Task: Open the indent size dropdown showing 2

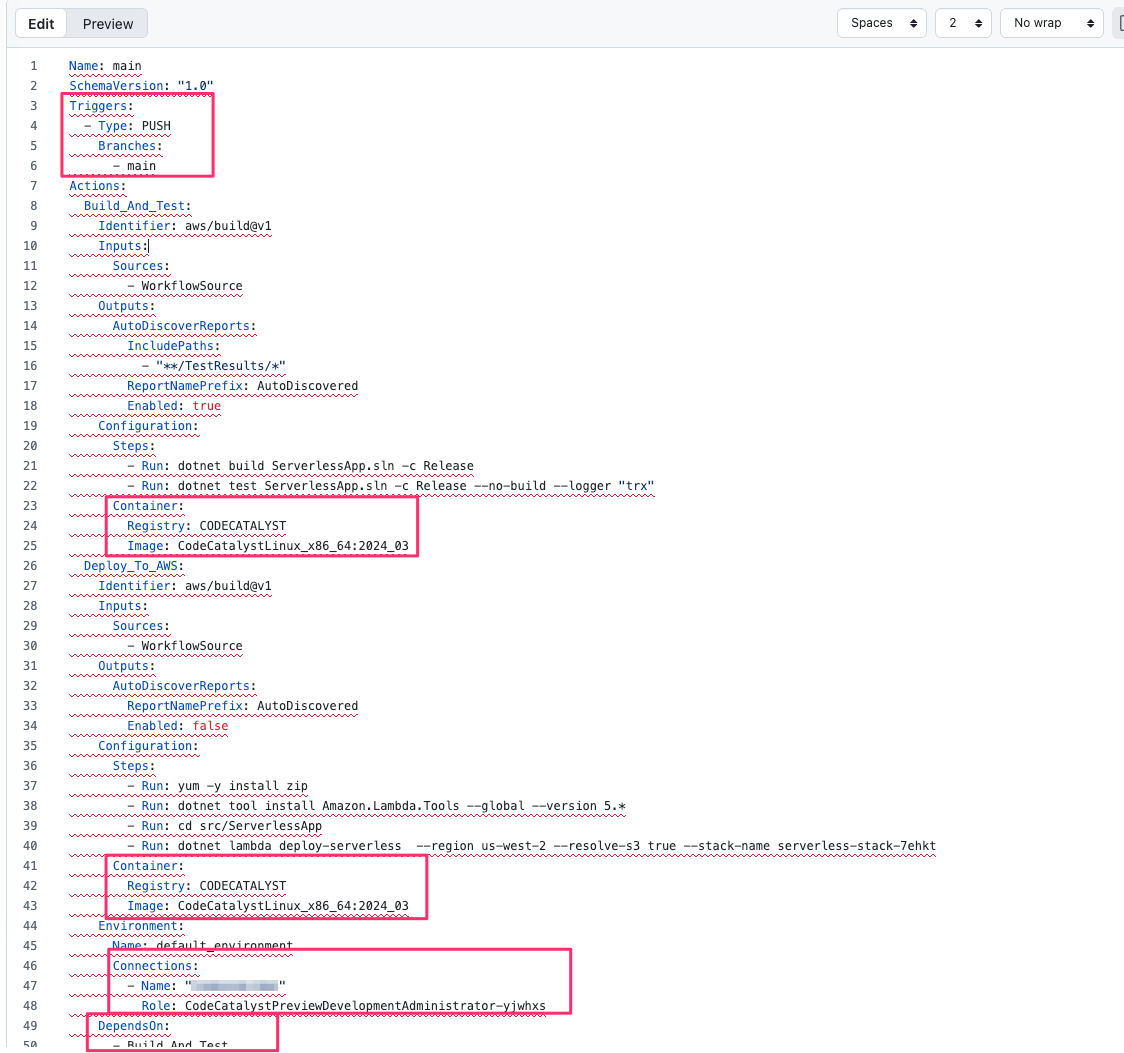Action: [962, 23]
